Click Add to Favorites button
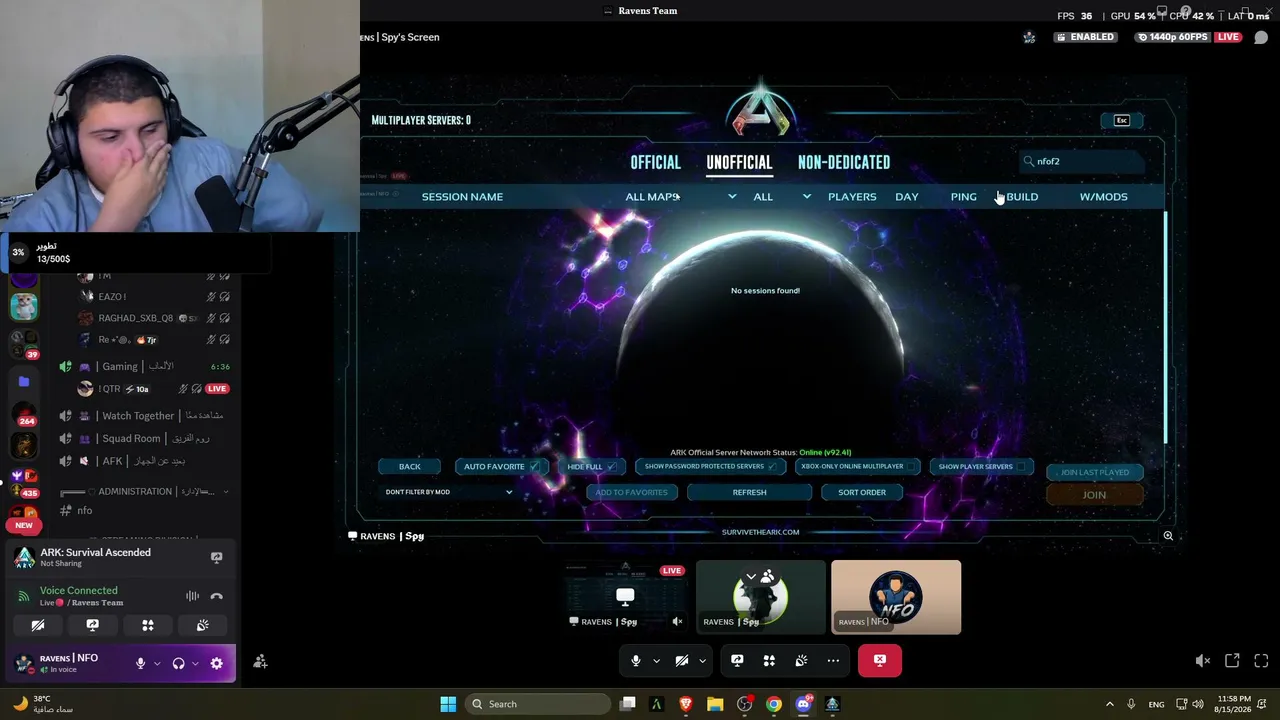 (x=631, y=492)
